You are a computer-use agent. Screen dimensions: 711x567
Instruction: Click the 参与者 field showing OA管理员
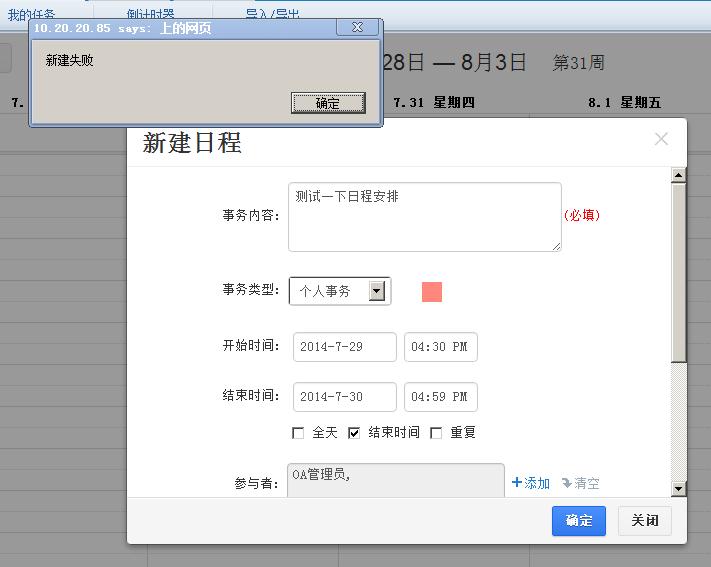pyautogui.click(x=396, y=481)
